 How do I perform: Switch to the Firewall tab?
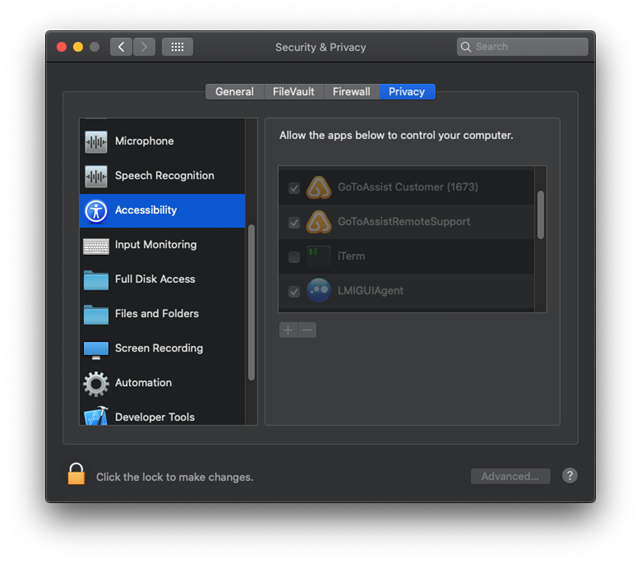coord(352,92)
